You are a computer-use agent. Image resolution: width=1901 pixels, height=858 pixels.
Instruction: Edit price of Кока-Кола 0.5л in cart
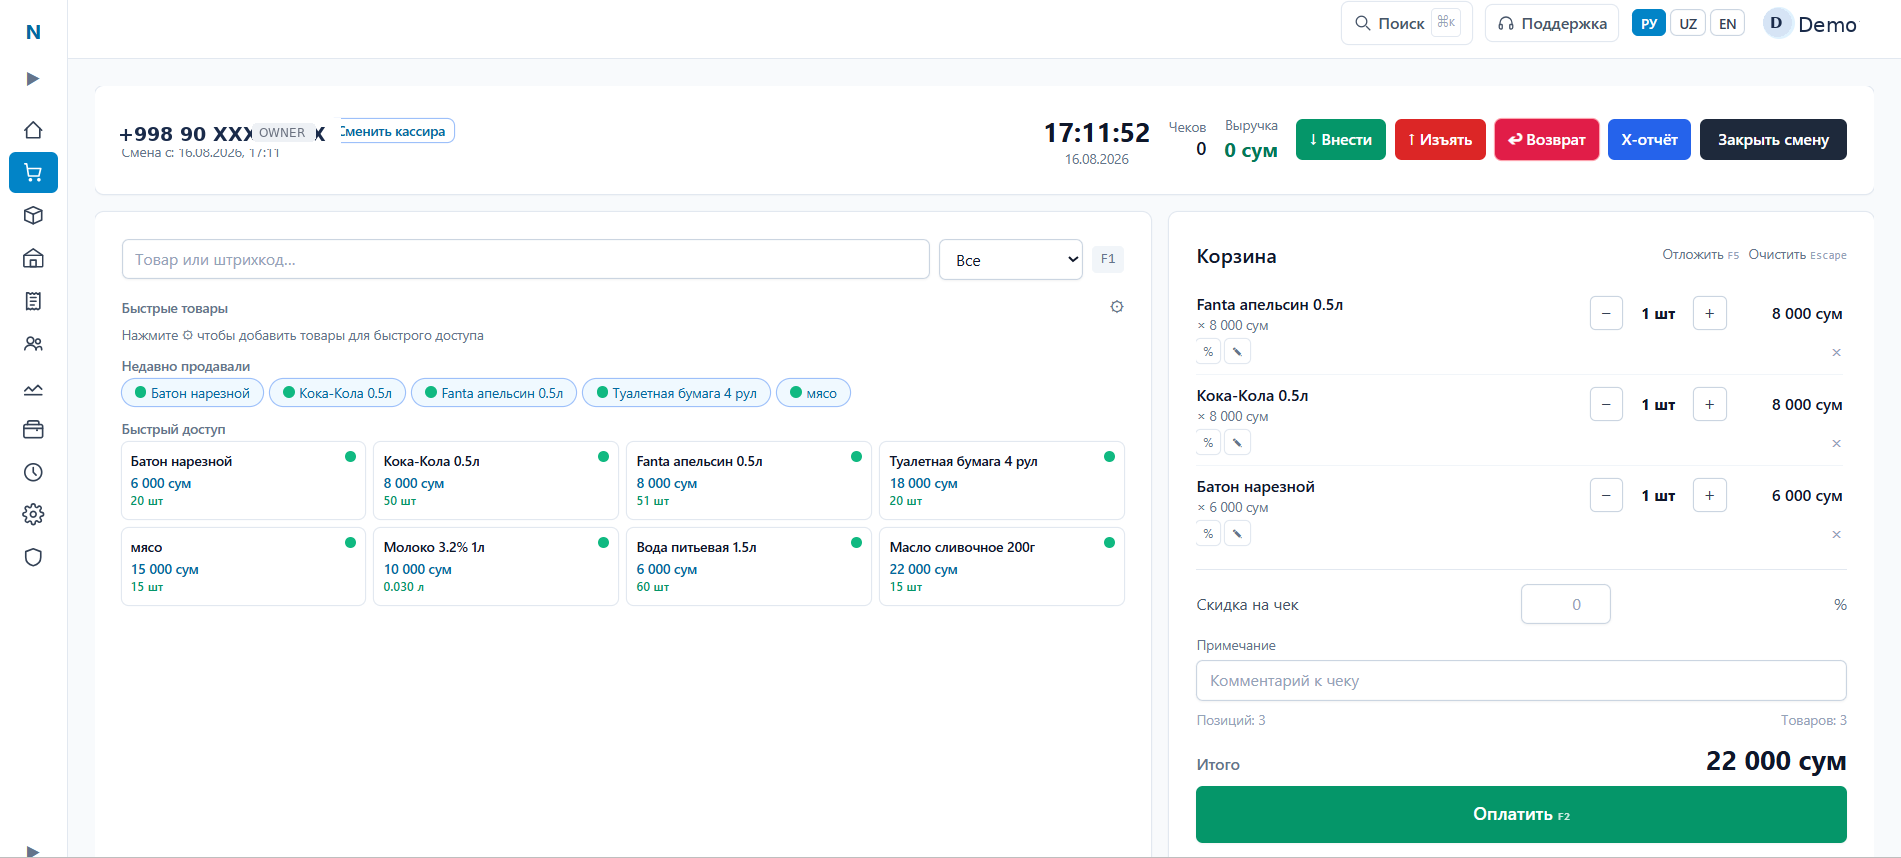tap(1237, 443)
